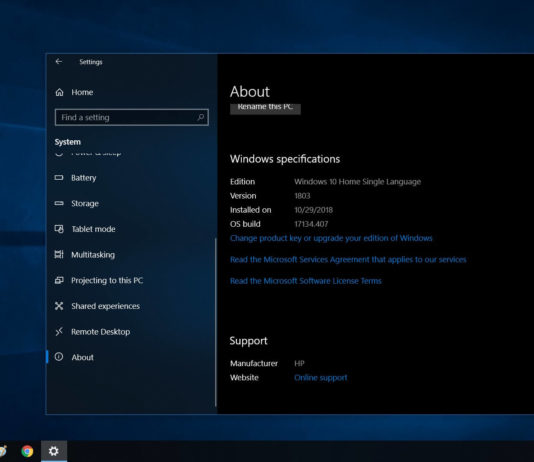Screen dimensions: 534x462
Task: Click the Shared experiences icon
Action: coord(59,306)
